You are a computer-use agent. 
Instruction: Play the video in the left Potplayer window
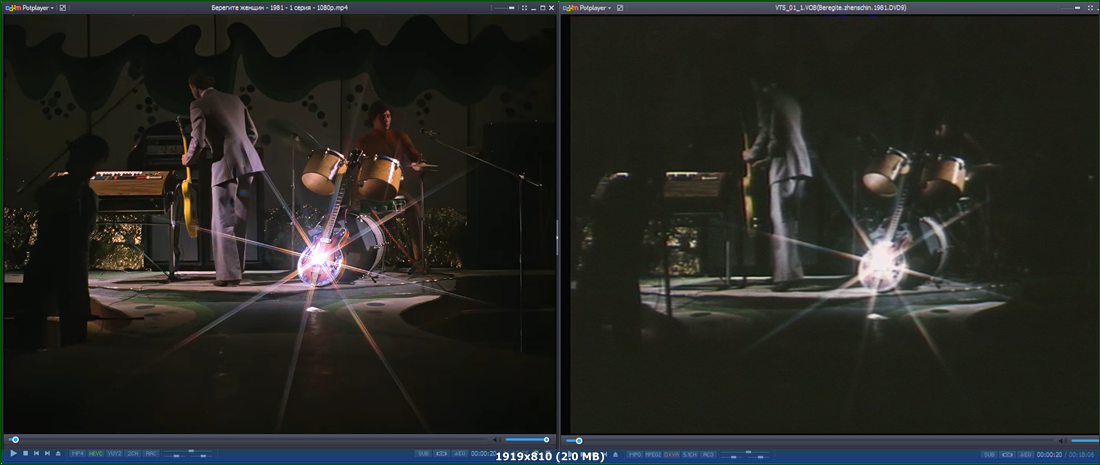click(13, 454)
